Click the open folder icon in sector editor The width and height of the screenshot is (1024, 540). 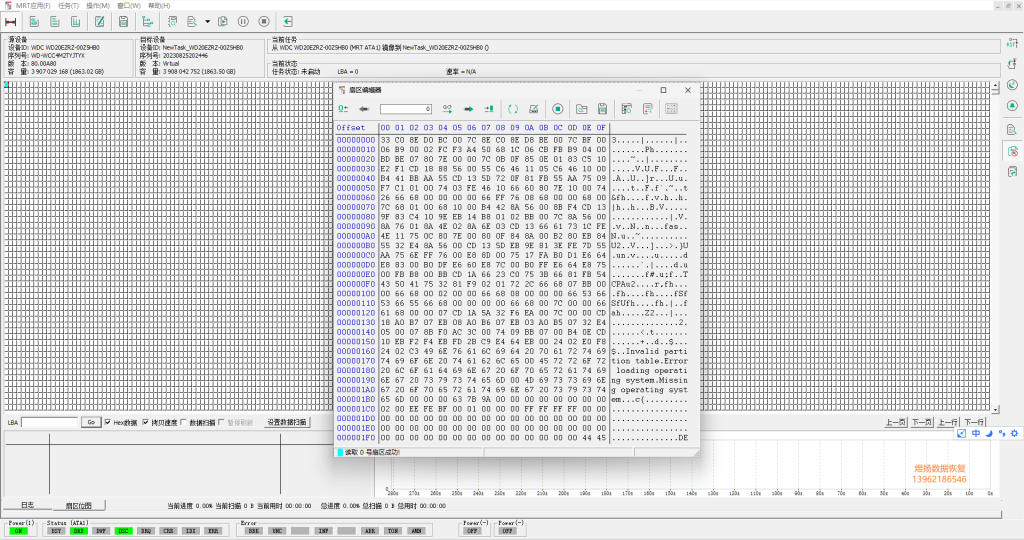click(581, 109)
